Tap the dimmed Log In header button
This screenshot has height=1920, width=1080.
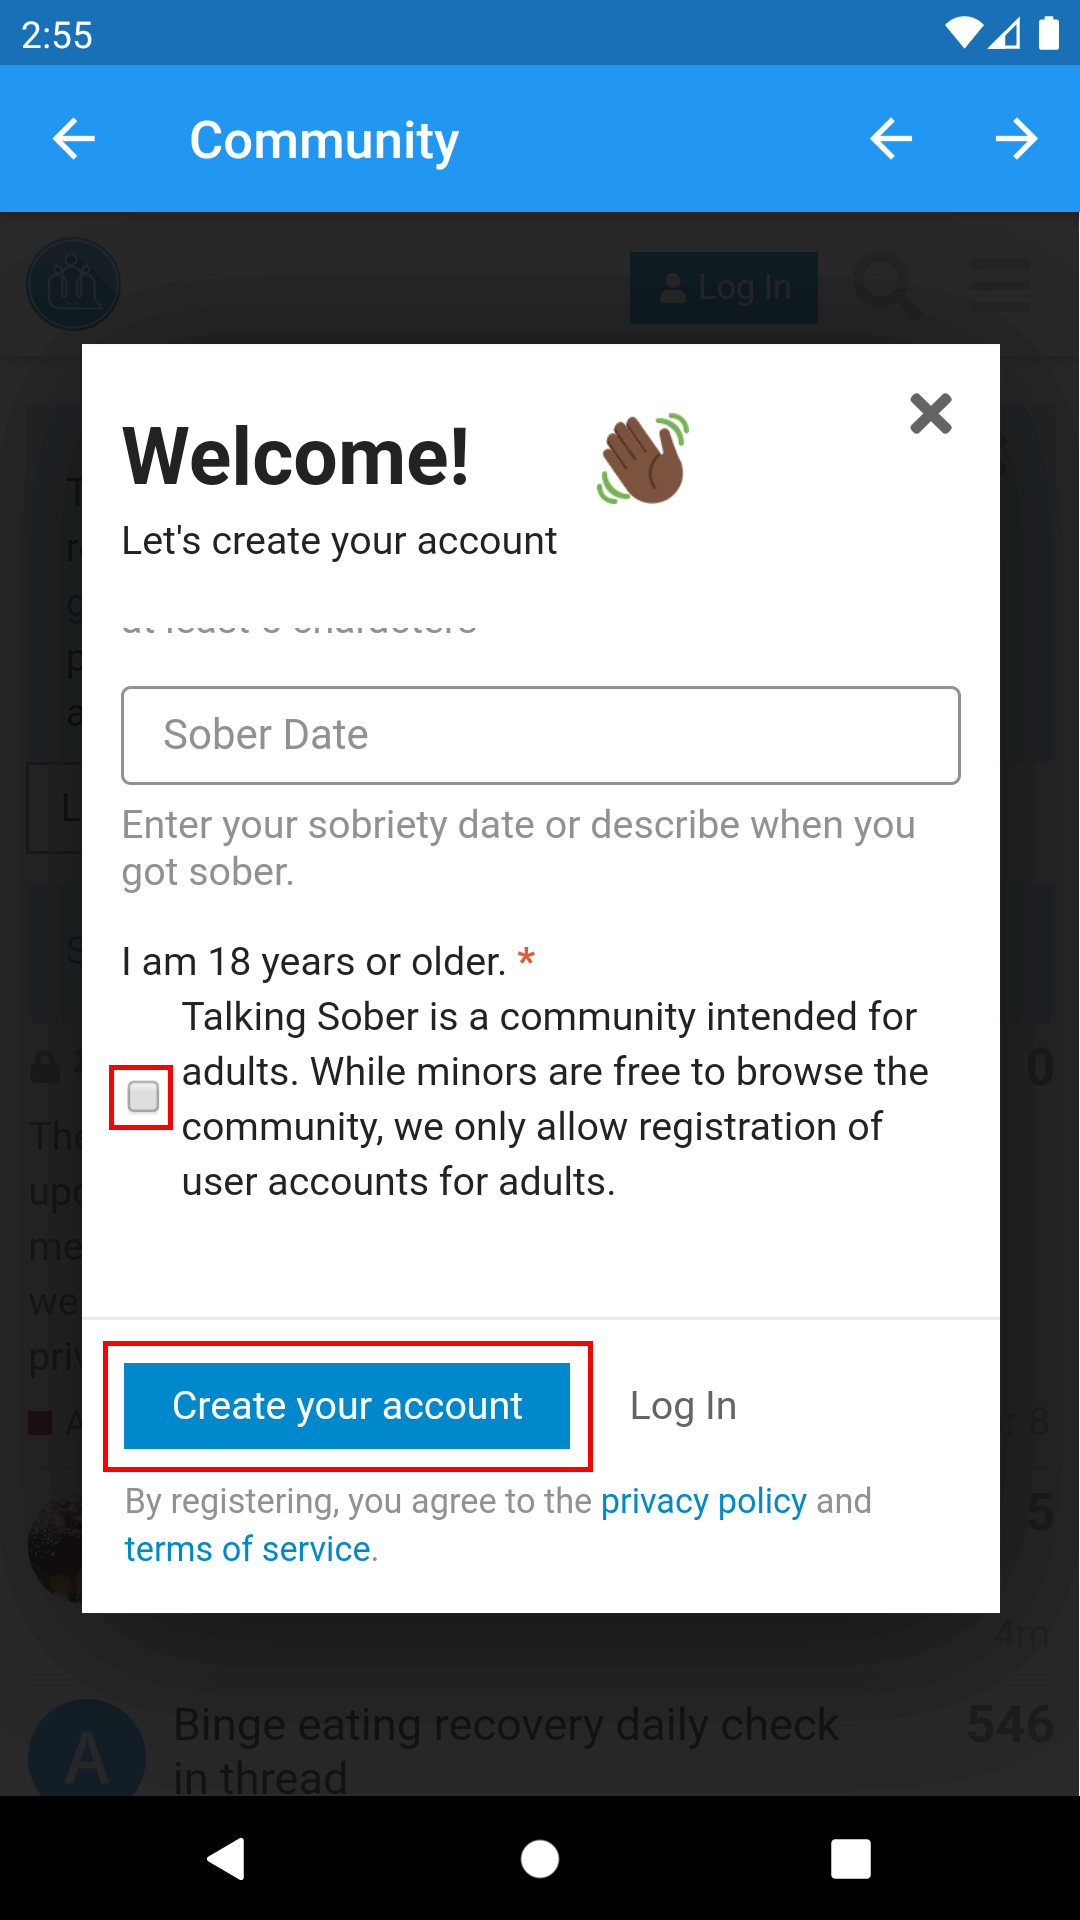724,288
